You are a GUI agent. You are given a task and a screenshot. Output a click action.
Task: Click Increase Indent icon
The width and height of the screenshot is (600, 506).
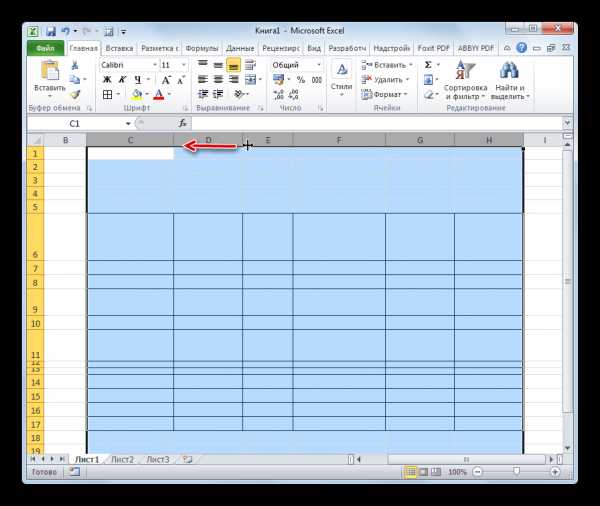[x=218, y=94]
